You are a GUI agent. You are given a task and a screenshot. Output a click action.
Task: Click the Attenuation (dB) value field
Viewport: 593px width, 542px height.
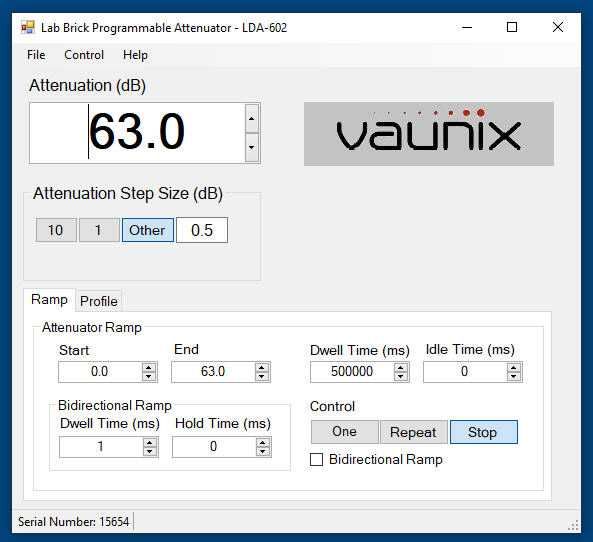(137, 133)
